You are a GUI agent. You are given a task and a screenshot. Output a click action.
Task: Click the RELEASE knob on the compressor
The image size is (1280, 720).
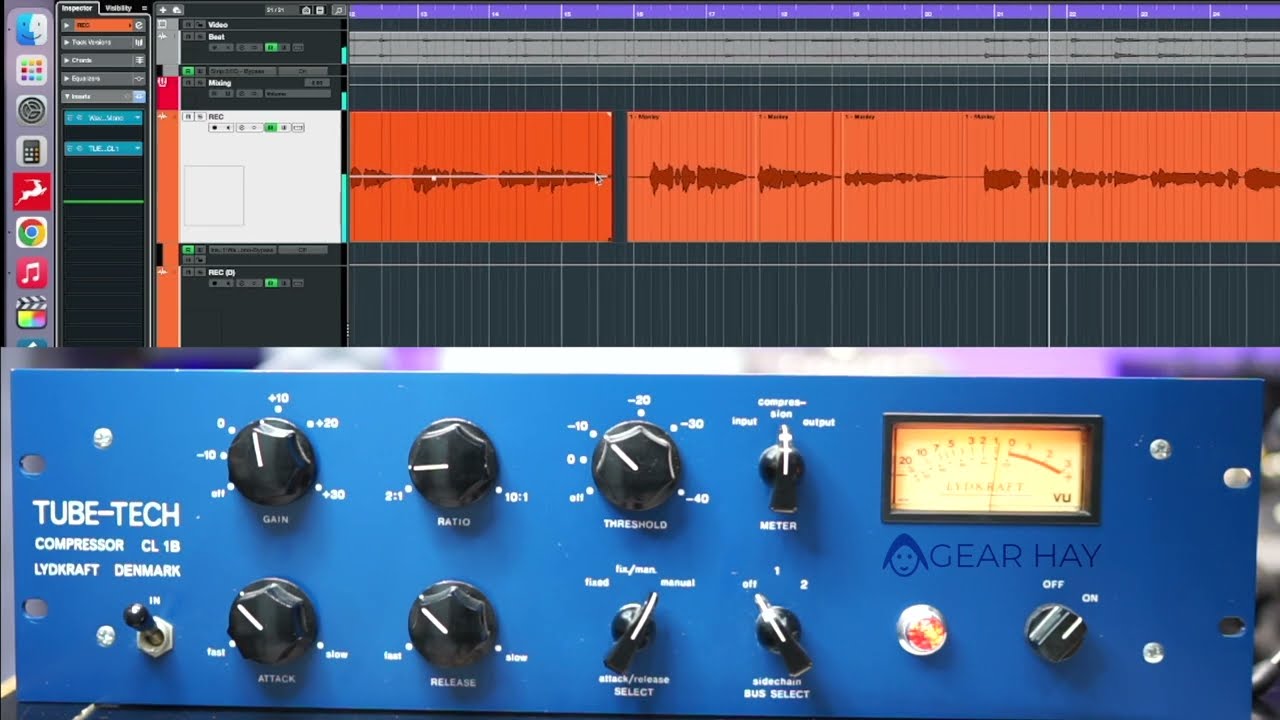tap(452, 623)
